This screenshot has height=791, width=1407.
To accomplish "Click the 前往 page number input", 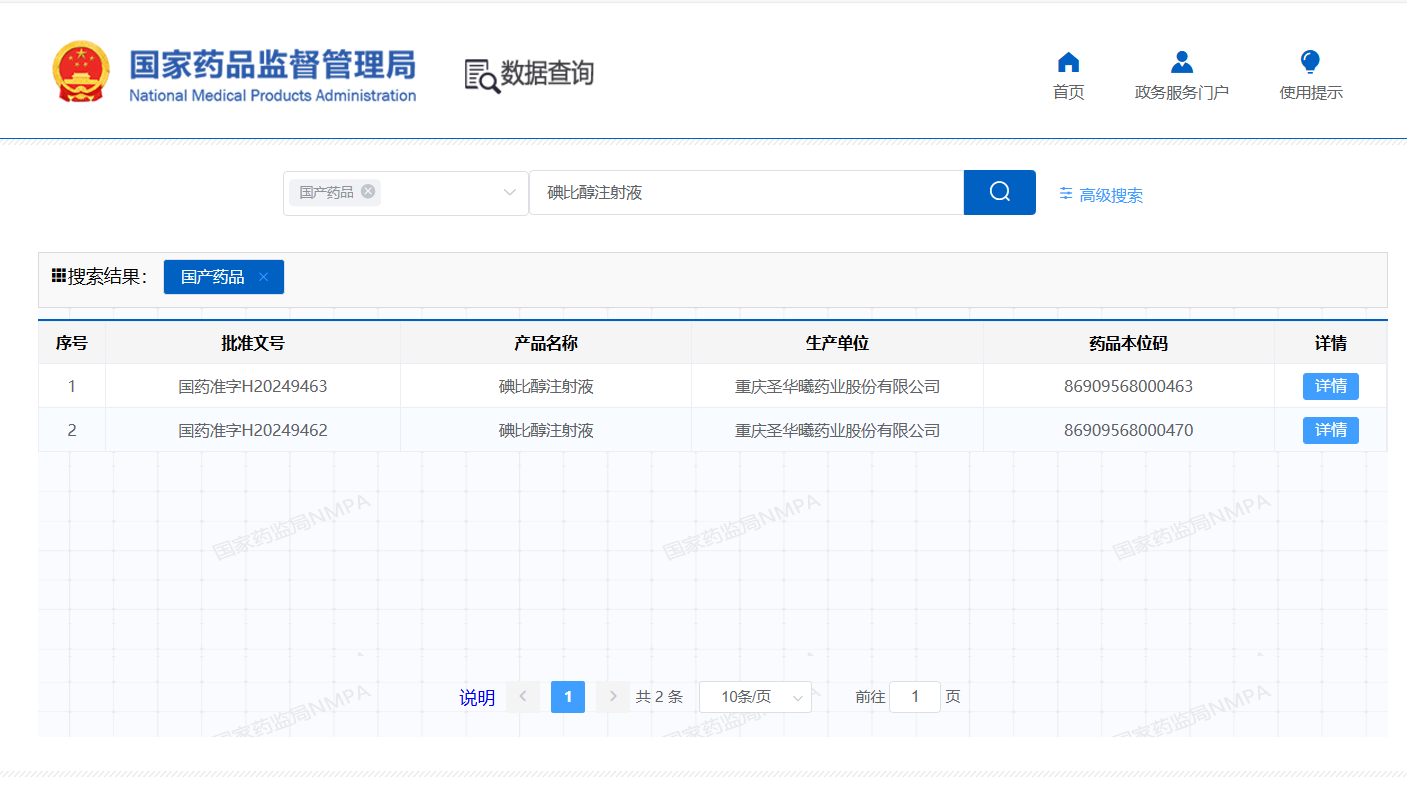I will pyautogui.click(x=915, y=697).
